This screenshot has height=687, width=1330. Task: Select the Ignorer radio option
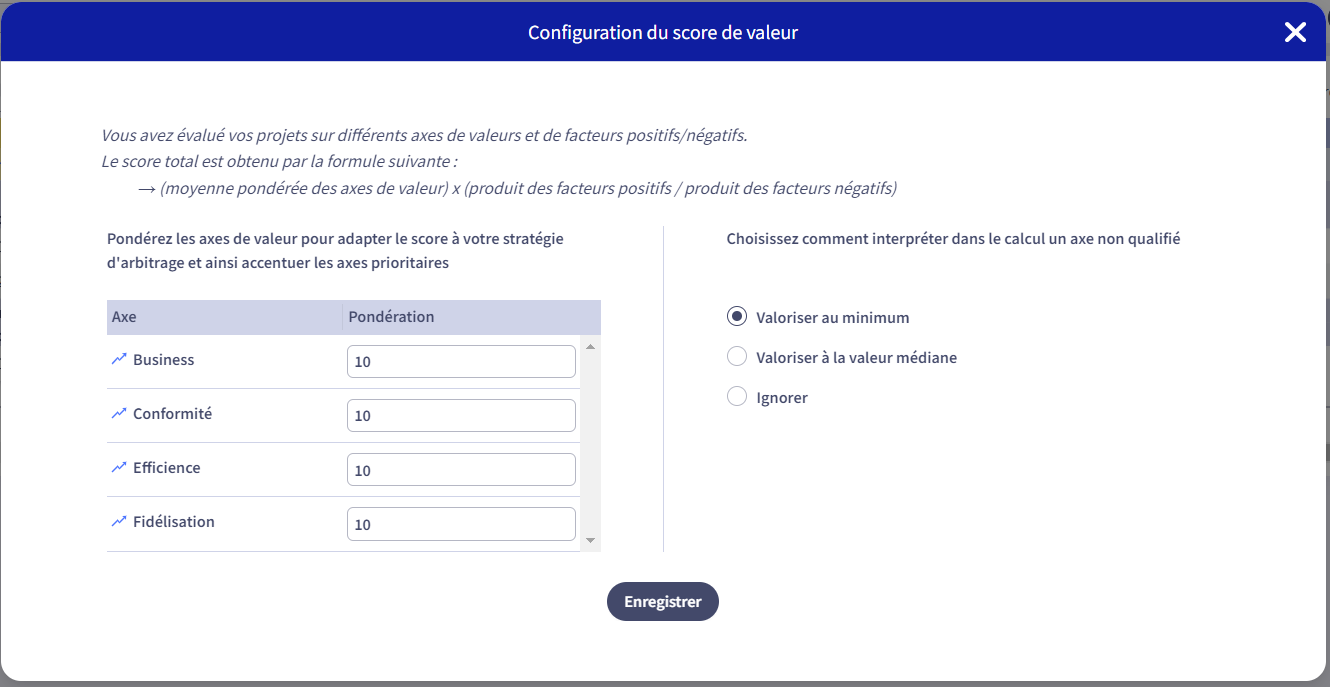pyautogui.click(x=737, y=397)
